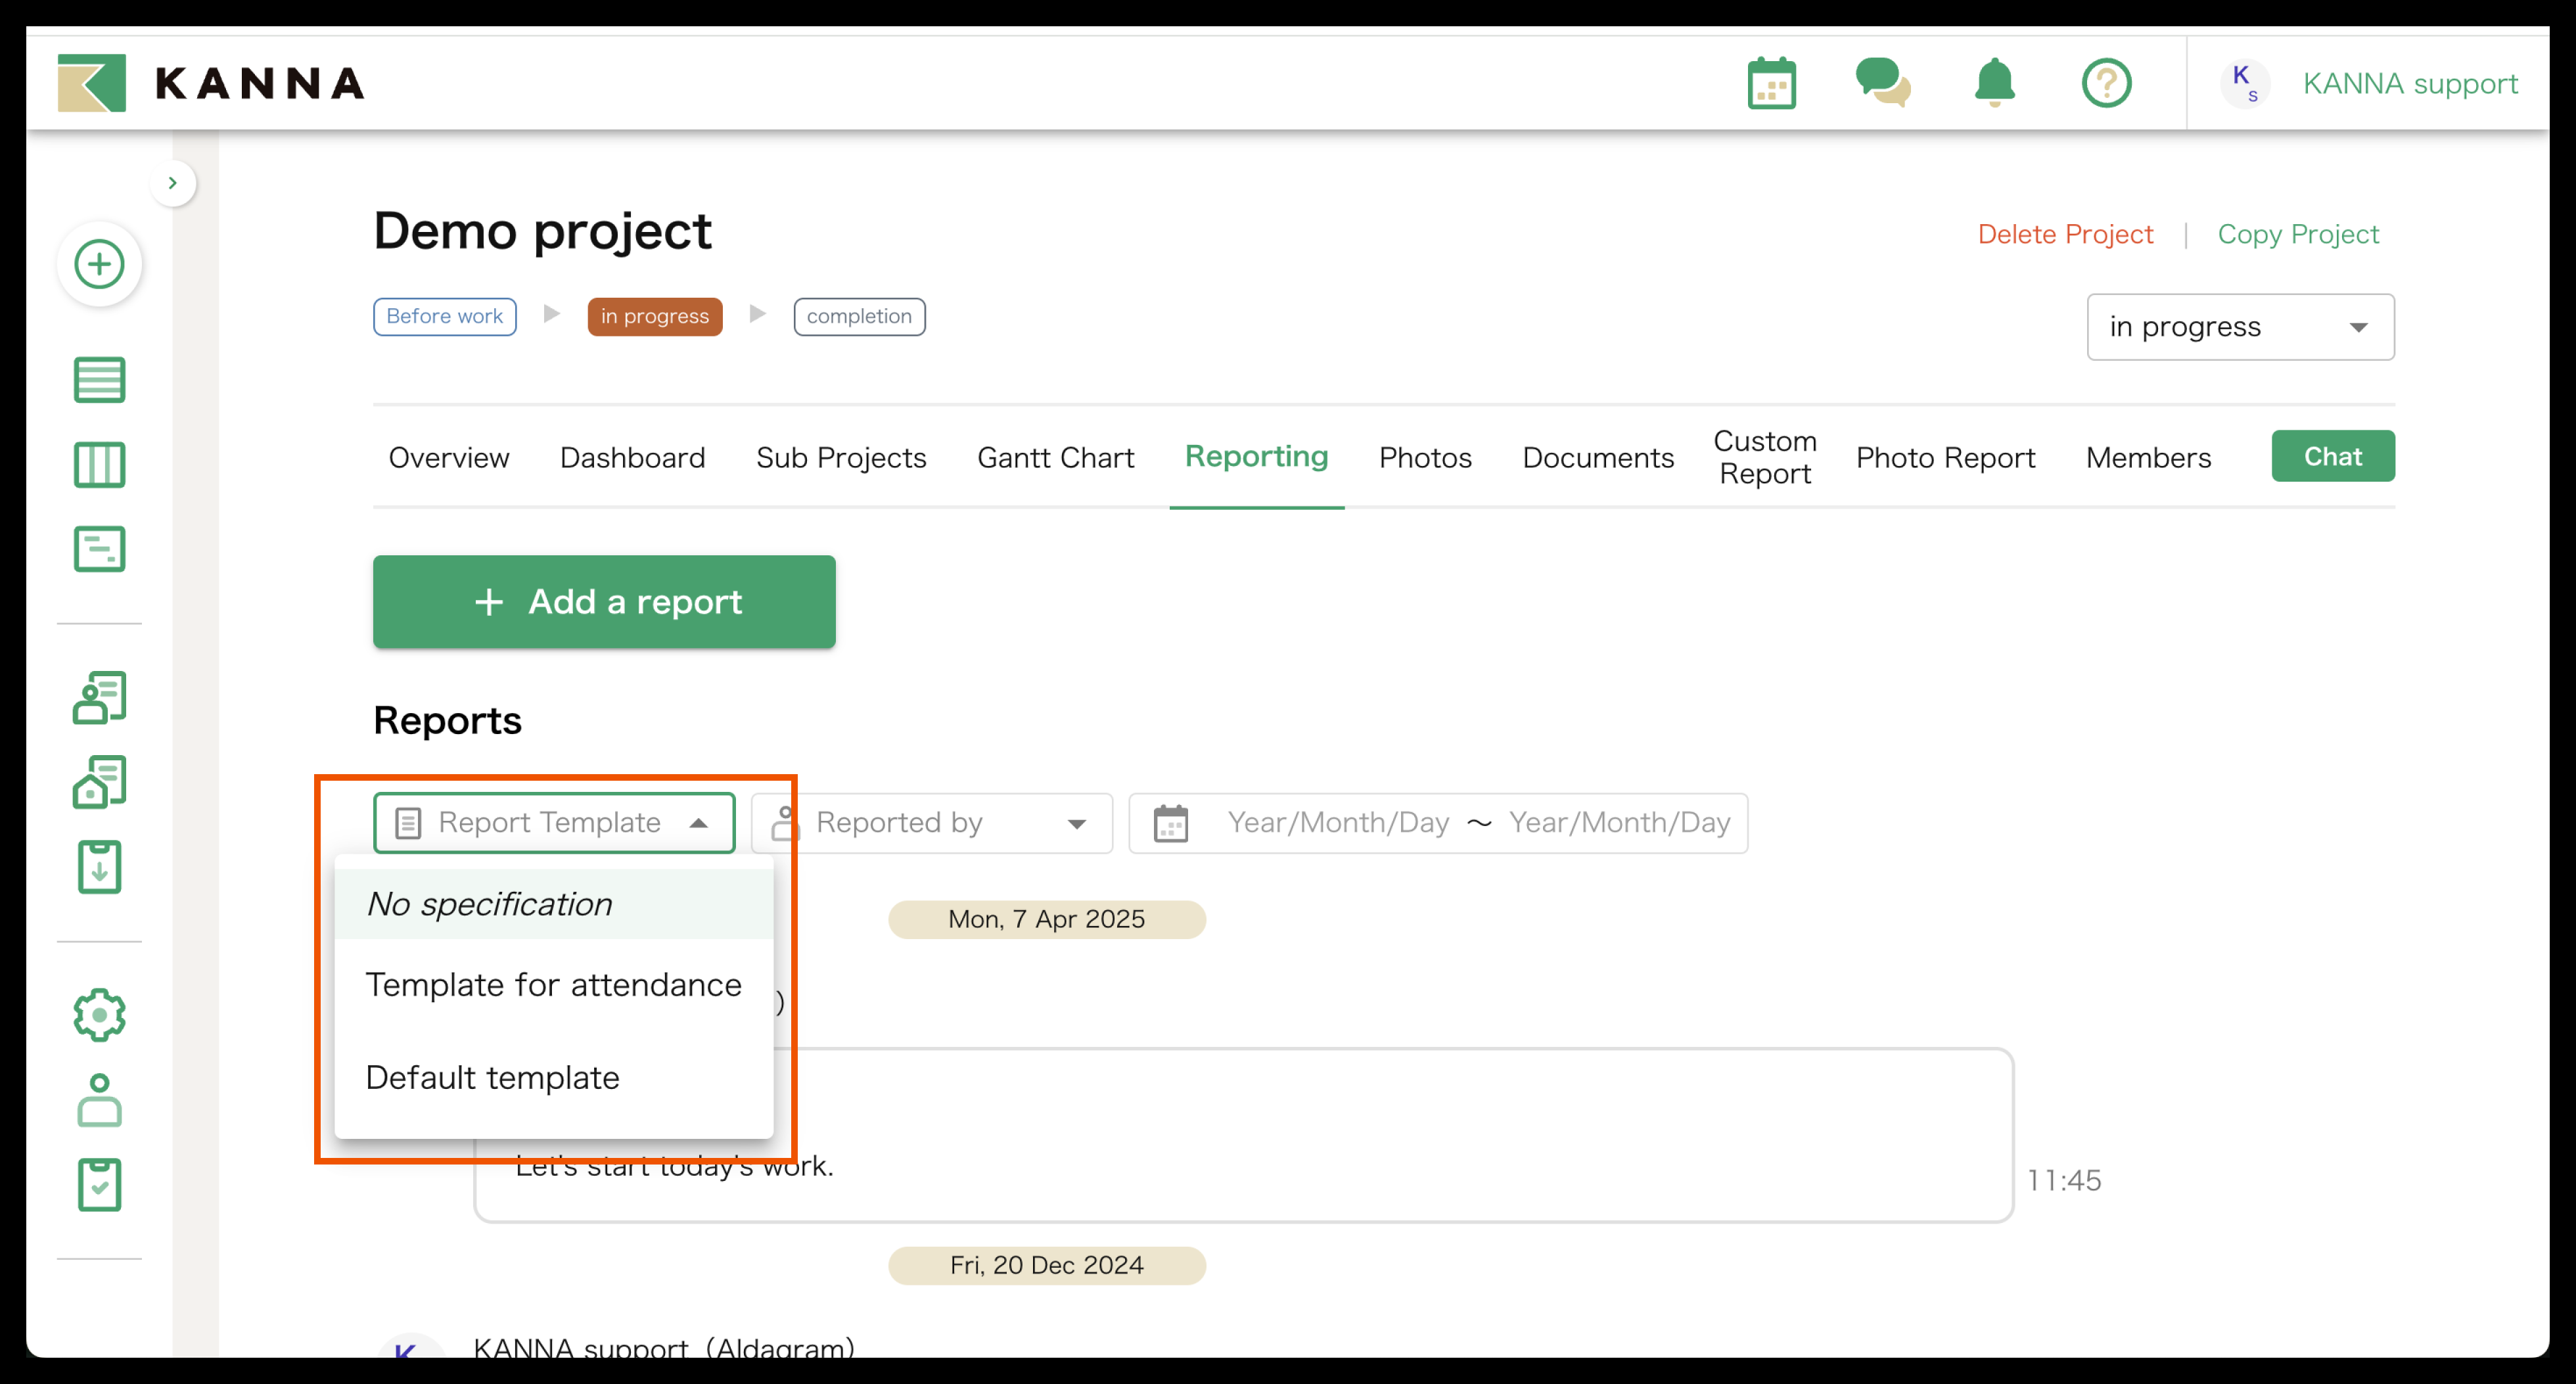Screen dimensions: 2576x1384
Task: Click the Add a report button
Action: 604,602
